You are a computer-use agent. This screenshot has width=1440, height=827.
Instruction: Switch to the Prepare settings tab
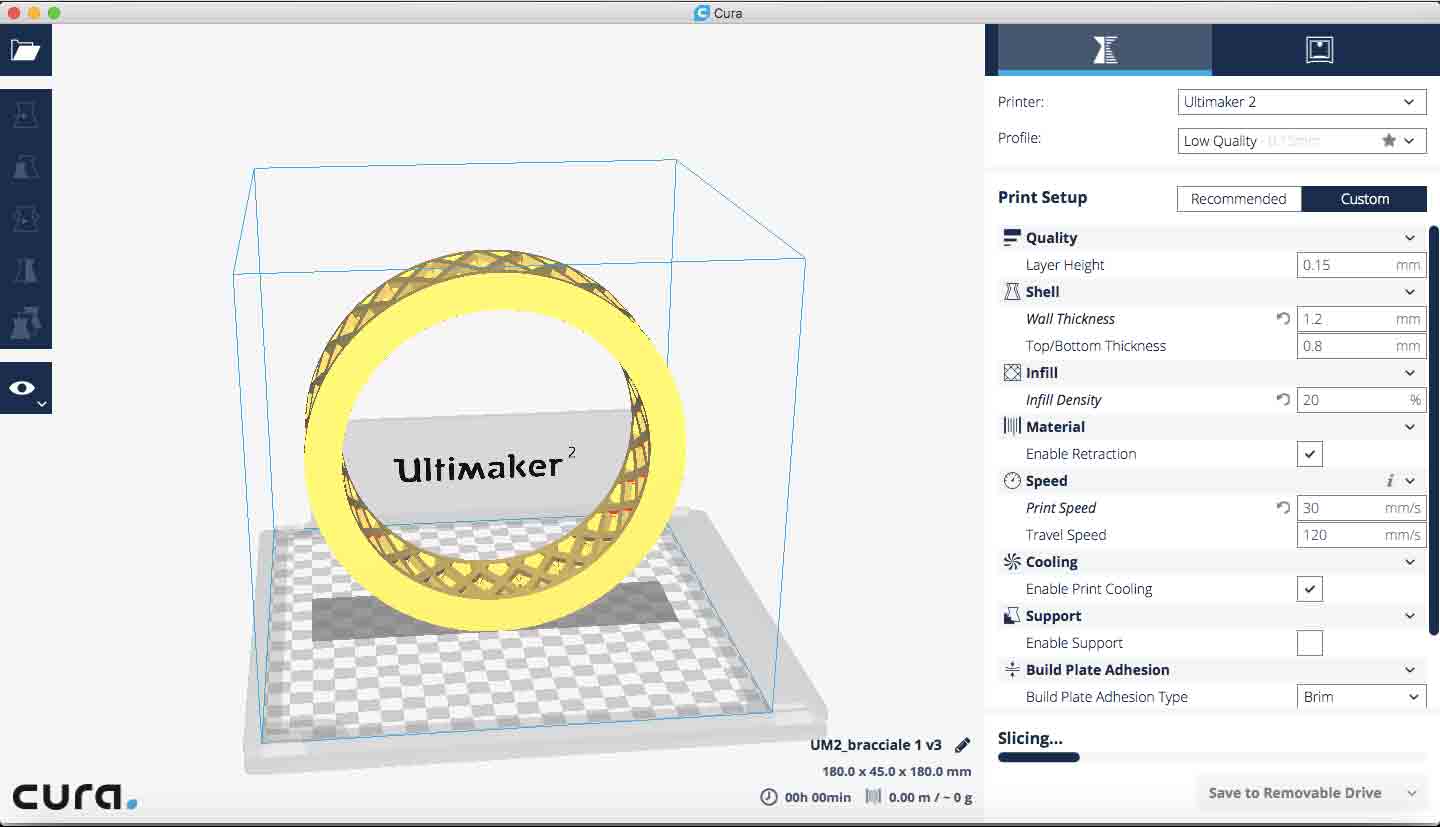click(1105, 50)
